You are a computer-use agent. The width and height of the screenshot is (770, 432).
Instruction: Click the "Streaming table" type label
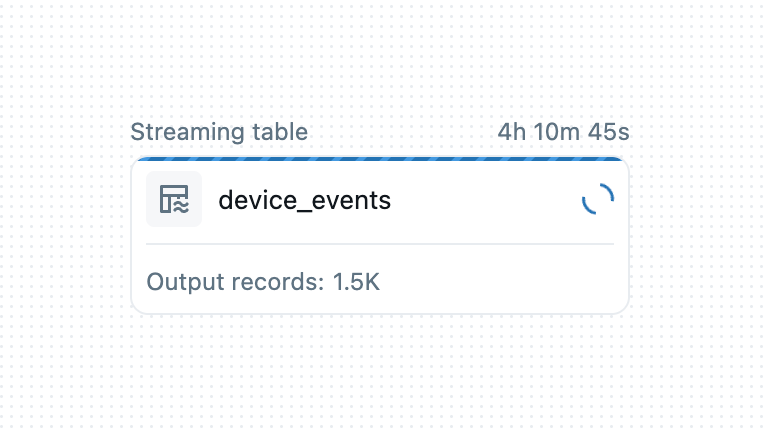point(219,132)
